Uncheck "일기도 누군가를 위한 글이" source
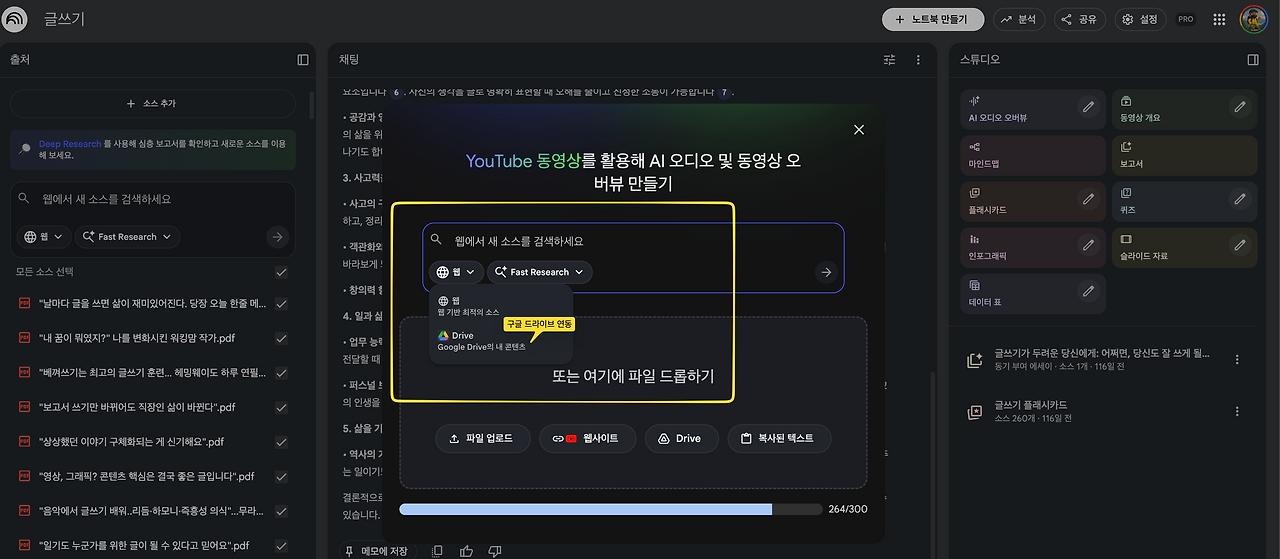The image size is (1280, 559). (281, 546)
